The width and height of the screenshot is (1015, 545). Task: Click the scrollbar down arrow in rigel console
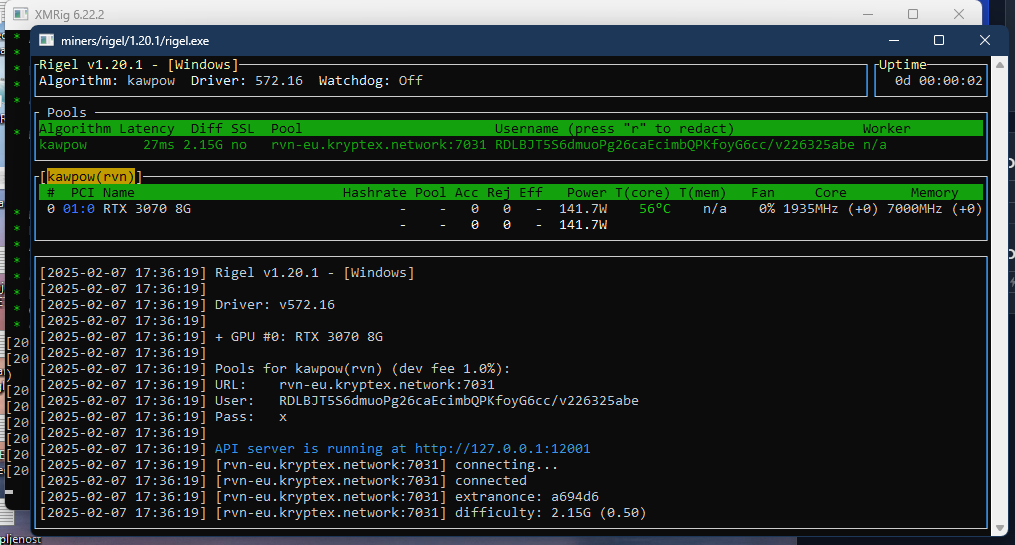click(999, 528)
